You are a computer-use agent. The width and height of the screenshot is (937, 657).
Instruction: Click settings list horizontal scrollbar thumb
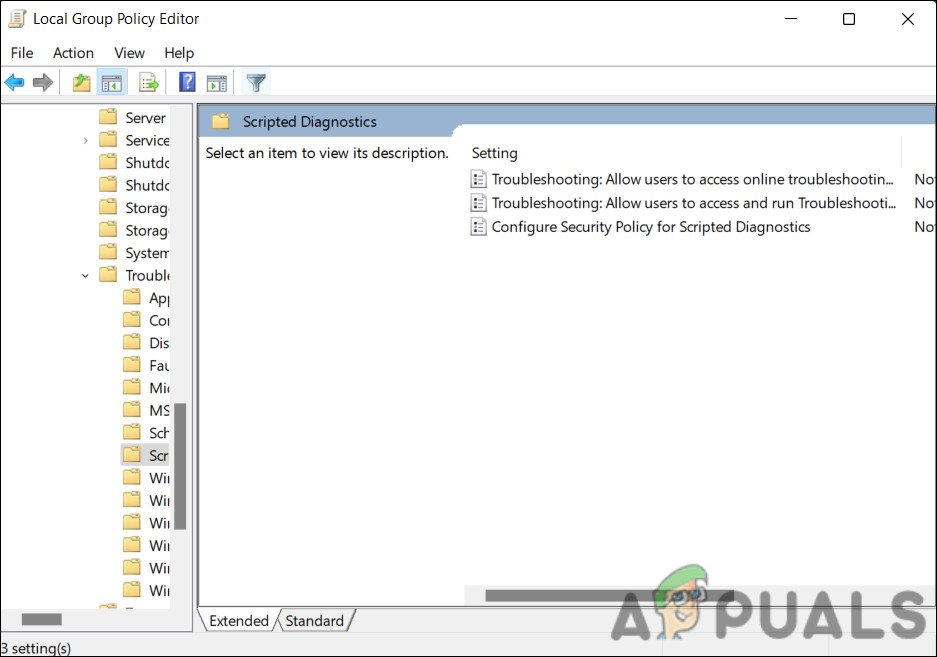pos(609,595)
